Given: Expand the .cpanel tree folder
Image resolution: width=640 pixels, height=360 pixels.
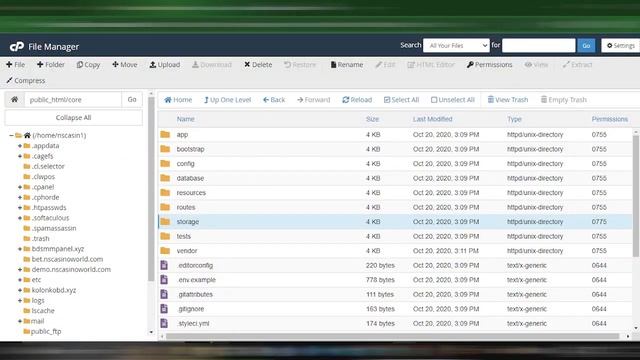Looking at the screenshot, I should coord(20,187).
